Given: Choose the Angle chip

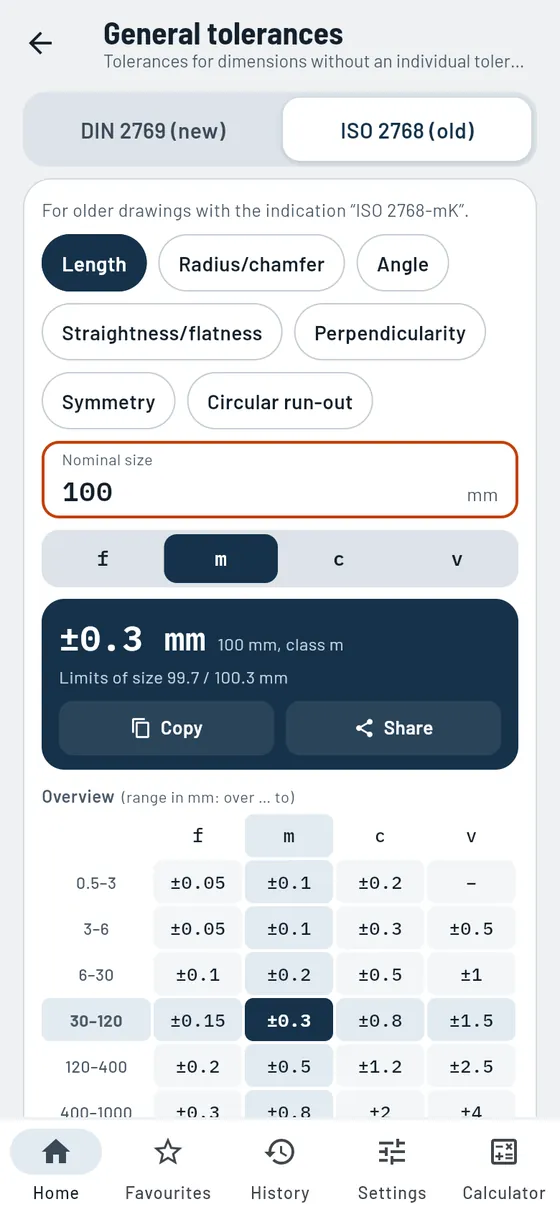Looking at the screenshot, I should click(403, 264).
